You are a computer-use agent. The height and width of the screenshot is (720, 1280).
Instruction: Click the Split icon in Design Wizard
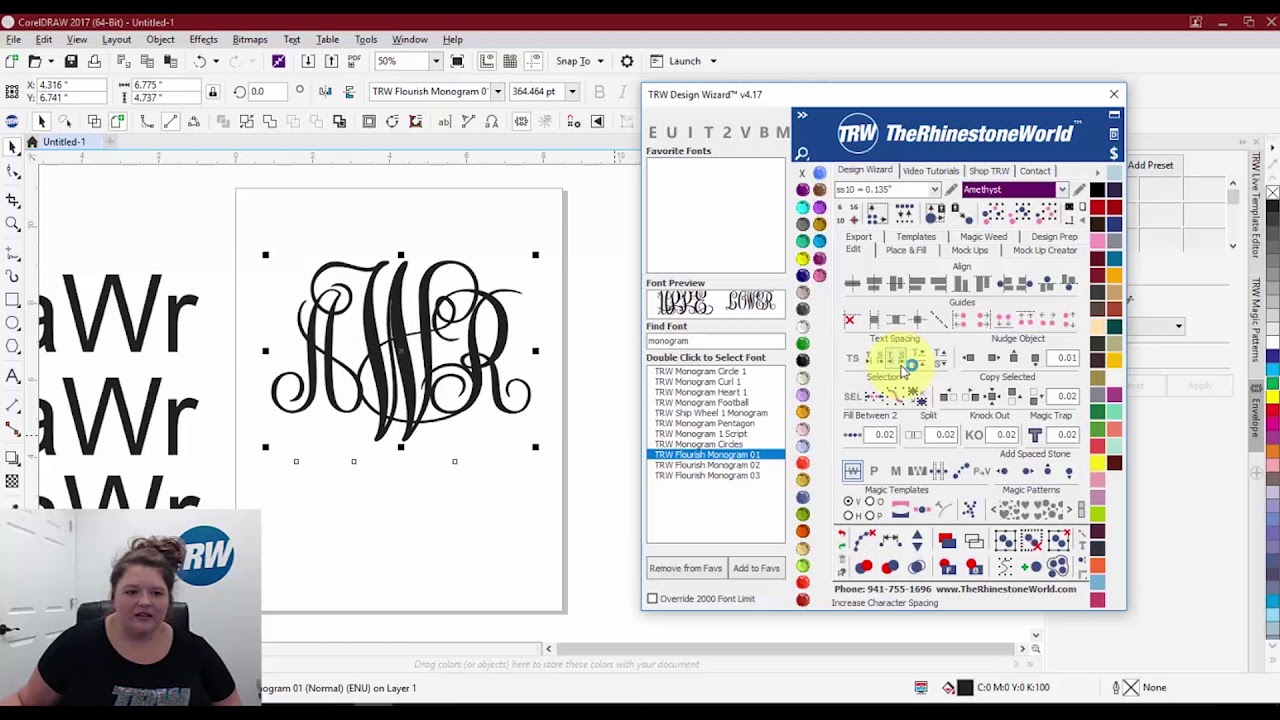click(914, 435)
